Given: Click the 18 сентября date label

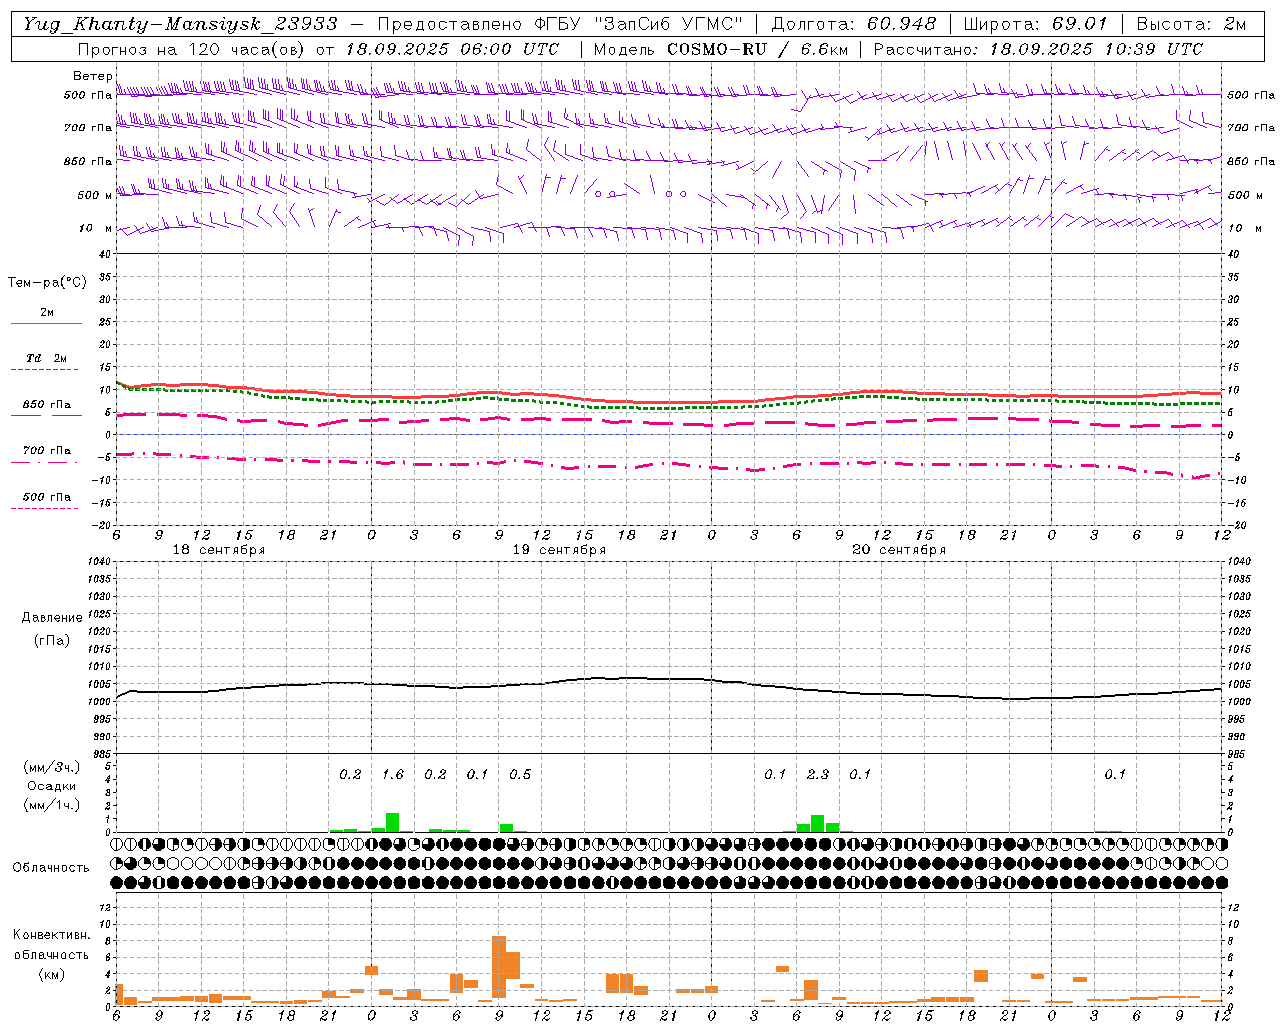Looking at the screenshot, I should (x=219, y=550).
